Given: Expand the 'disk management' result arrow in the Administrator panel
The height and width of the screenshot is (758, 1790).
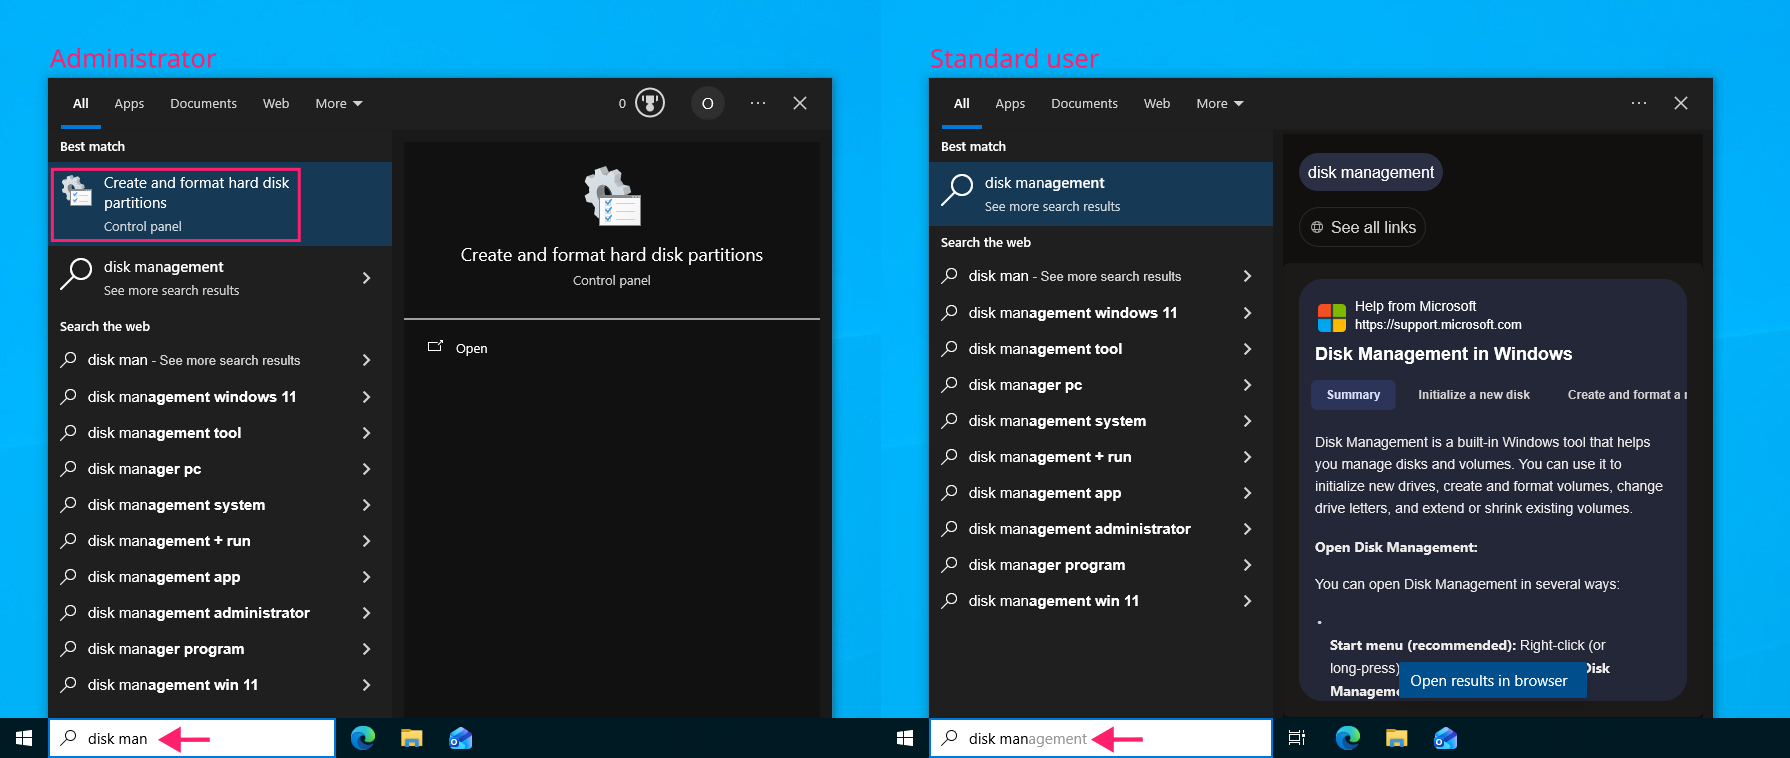Looking at the screenshot, I should click(367, 278).
